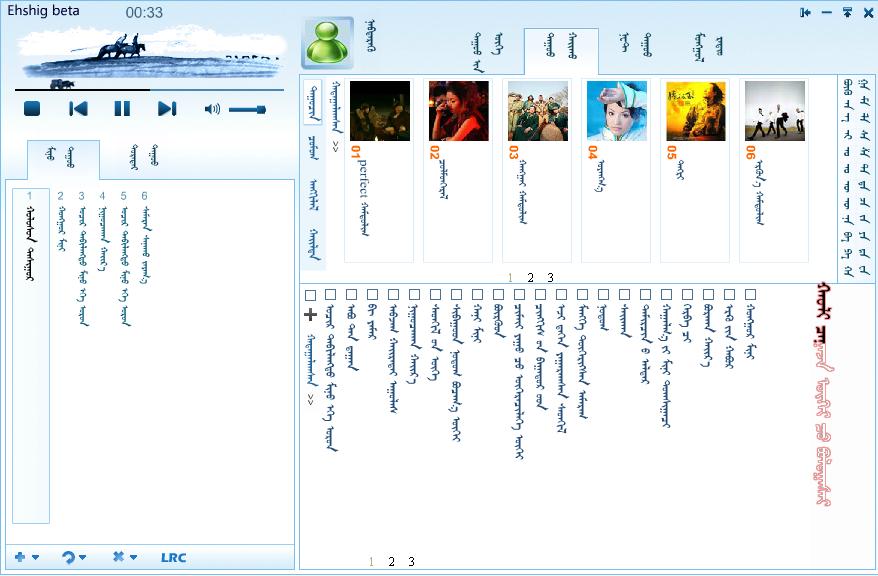This screenshot has width=878, height=576.
Task: Switch to the first playlist tab
Action: (63, 159)
